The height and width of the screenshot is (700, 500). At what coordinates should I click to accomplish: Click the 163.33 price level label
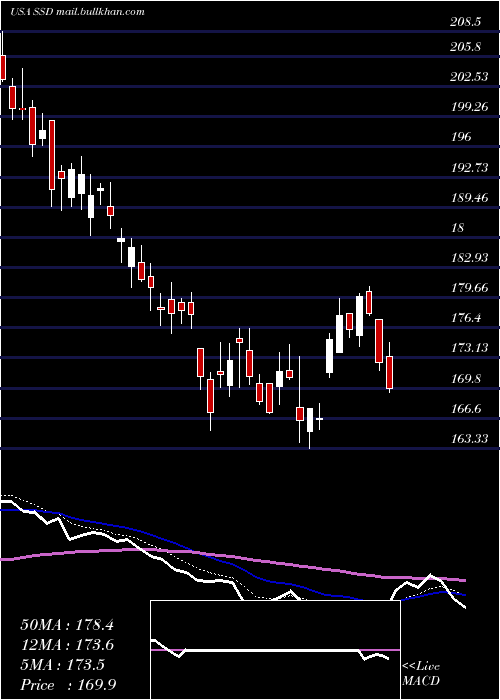470,438
